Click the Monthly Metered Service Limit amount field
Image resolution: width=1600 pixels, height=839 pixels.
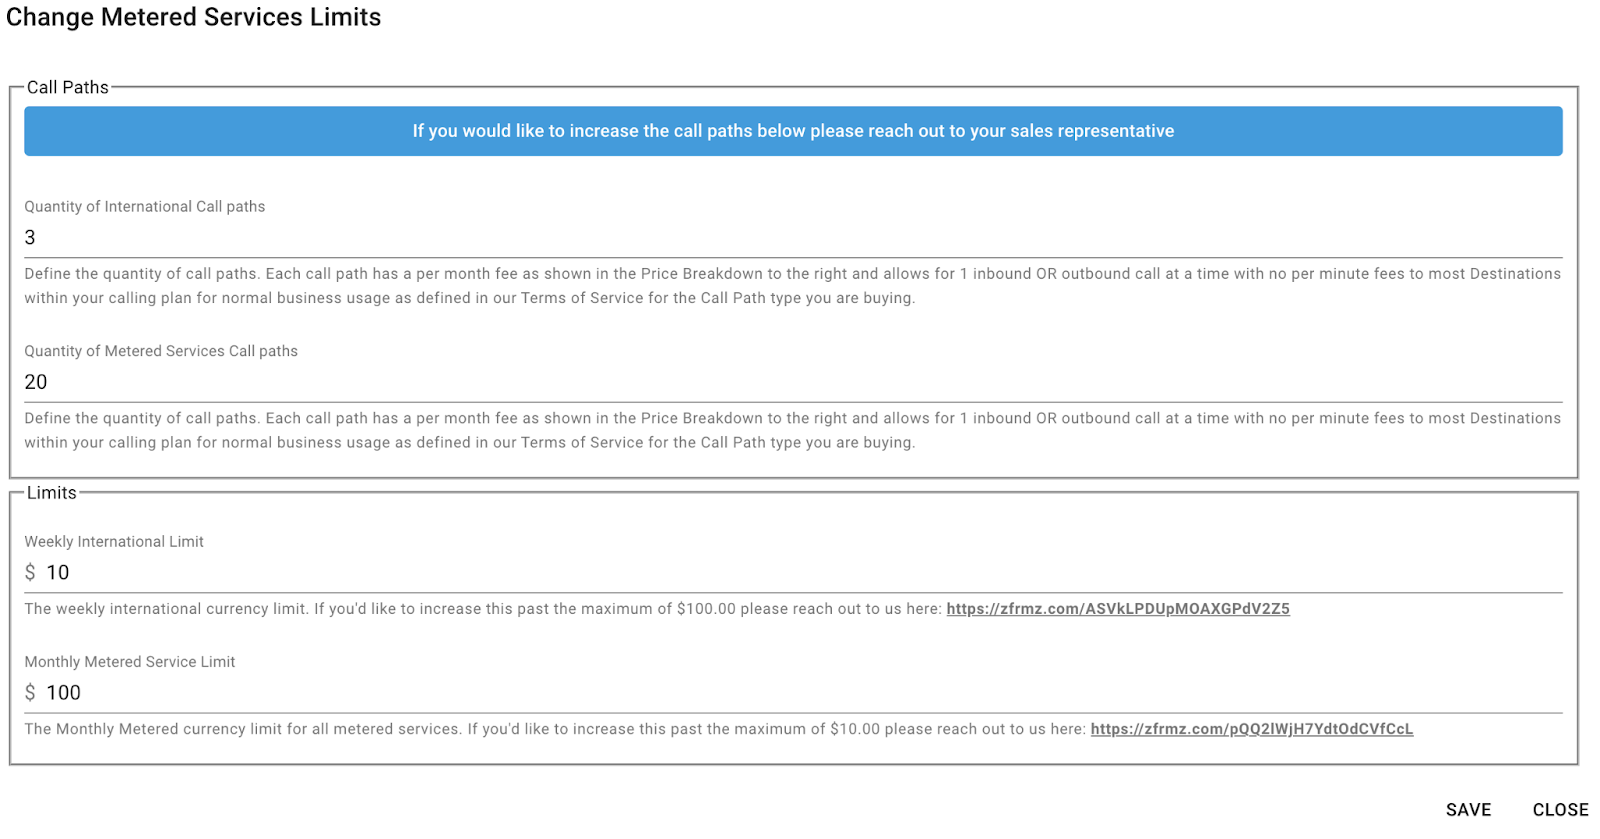800,693
